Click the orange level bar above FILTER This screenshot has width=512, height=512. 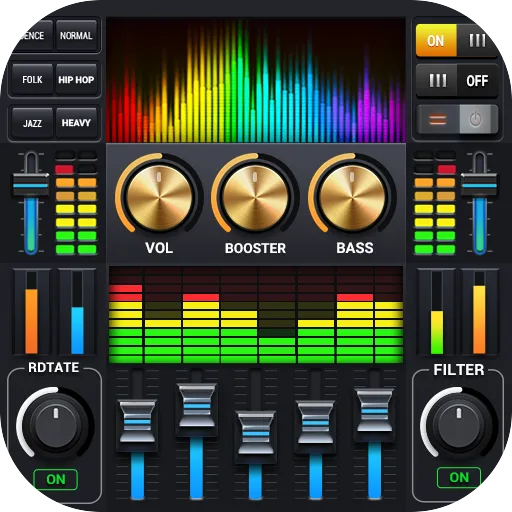click(x=479, y=313)
